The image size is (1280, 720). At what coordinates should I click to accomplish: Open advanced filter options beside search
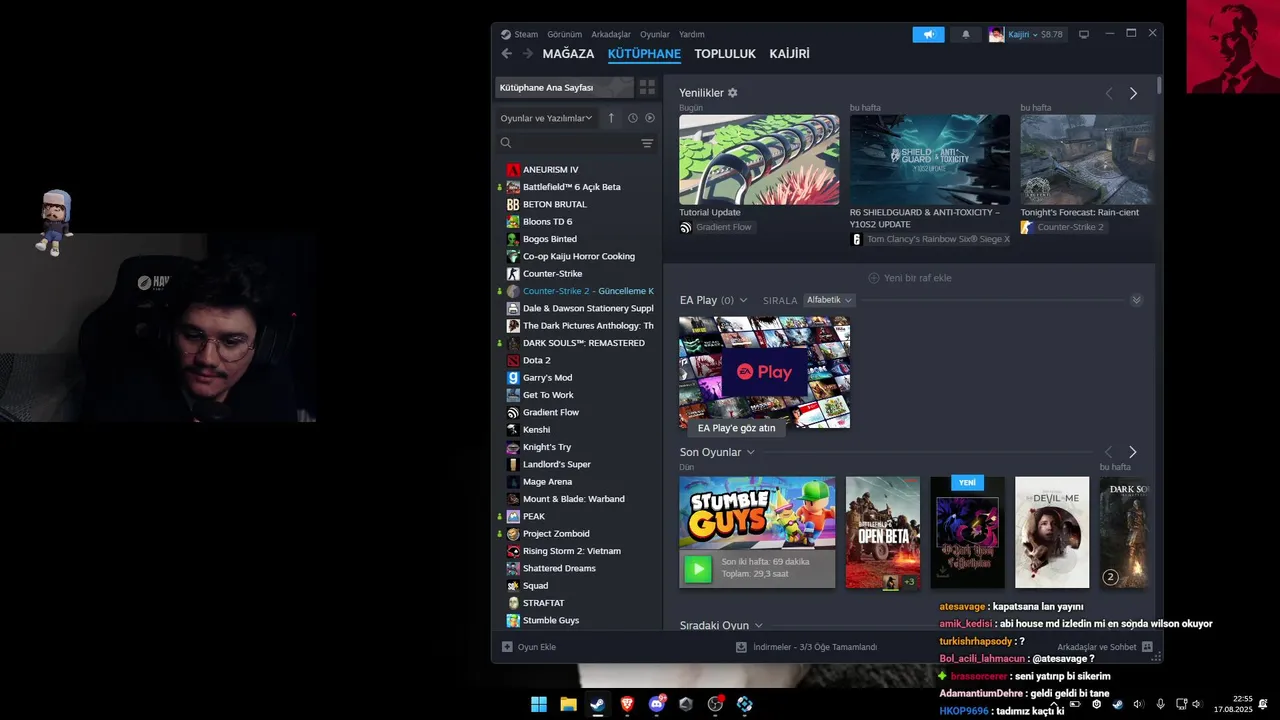[x=647, y=143]
